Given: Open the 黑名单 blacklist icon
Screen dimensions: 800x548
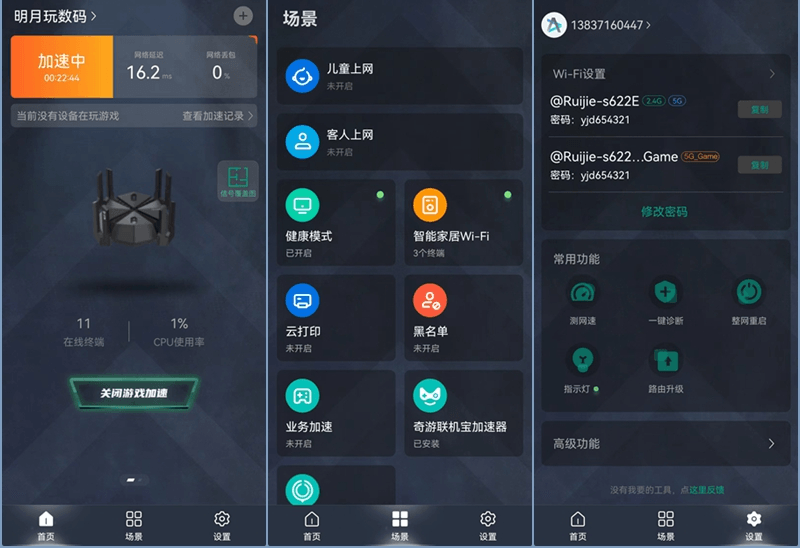Looking at the screenshot, I should pos(430,300).
